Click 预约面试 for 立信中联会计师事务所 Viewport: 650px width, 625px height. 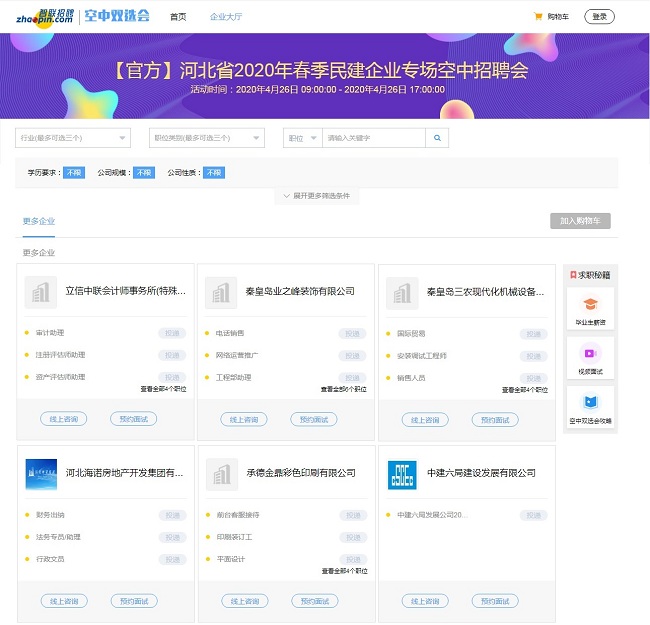(133, 419)
